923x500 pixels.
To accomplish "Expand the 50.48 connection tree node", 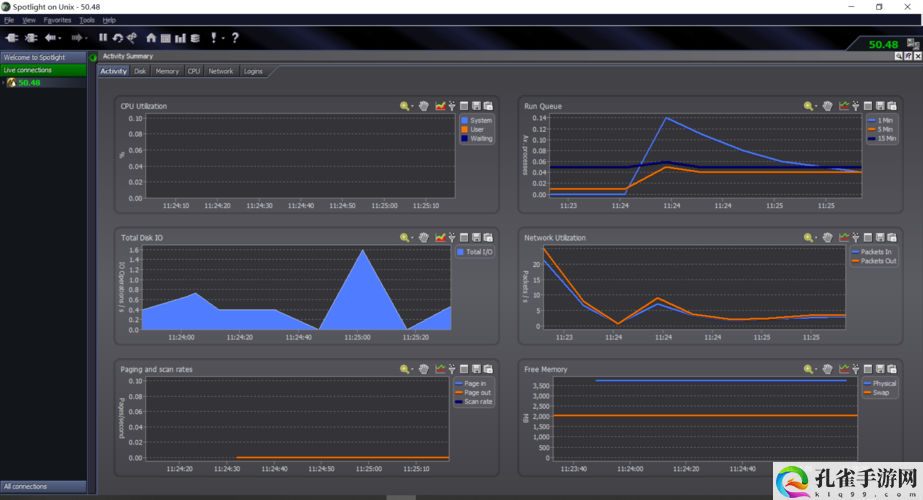I will (4, 83).
